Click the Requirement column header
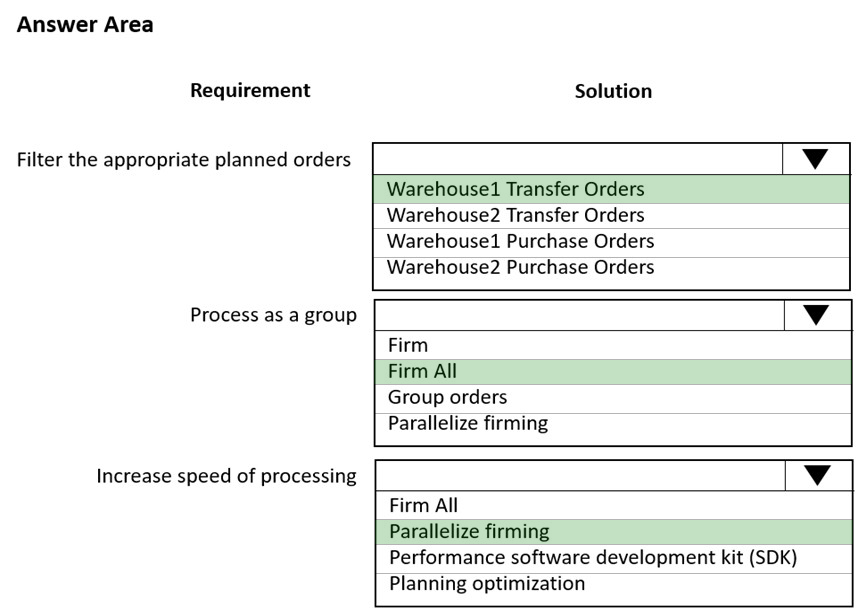Image resolution: width=858 pixels, height=610 pixels. 250,90
